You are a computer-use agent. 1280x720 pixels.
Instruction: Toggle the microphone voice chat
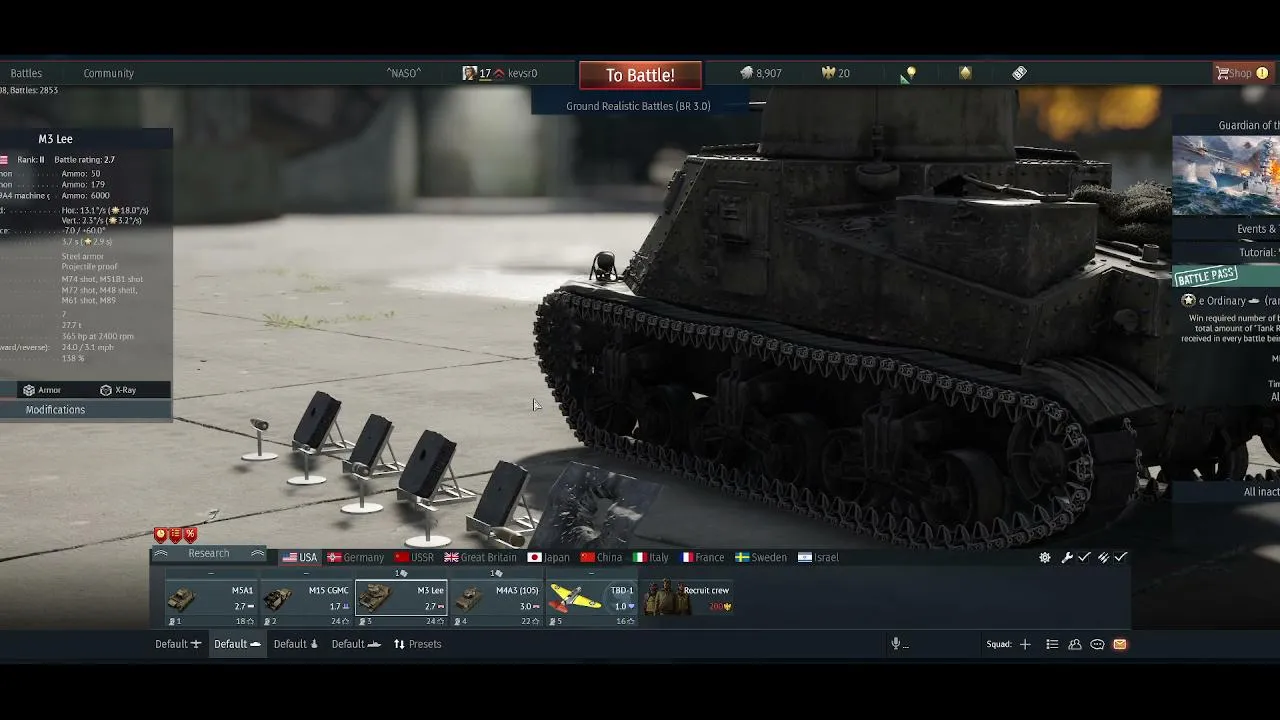click(x=897, y=644)
